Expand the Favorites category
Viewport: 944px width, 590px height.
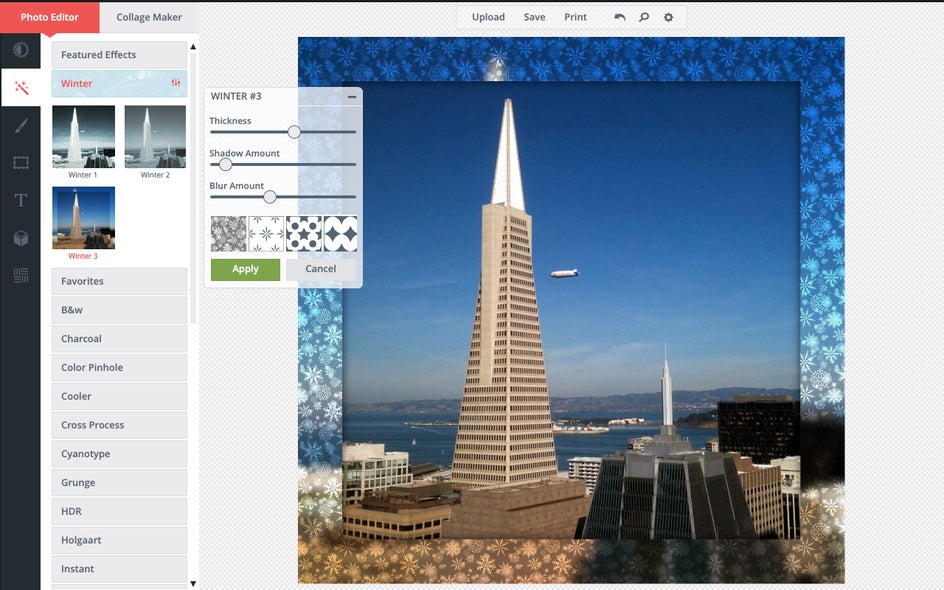(x=119, y=281)
